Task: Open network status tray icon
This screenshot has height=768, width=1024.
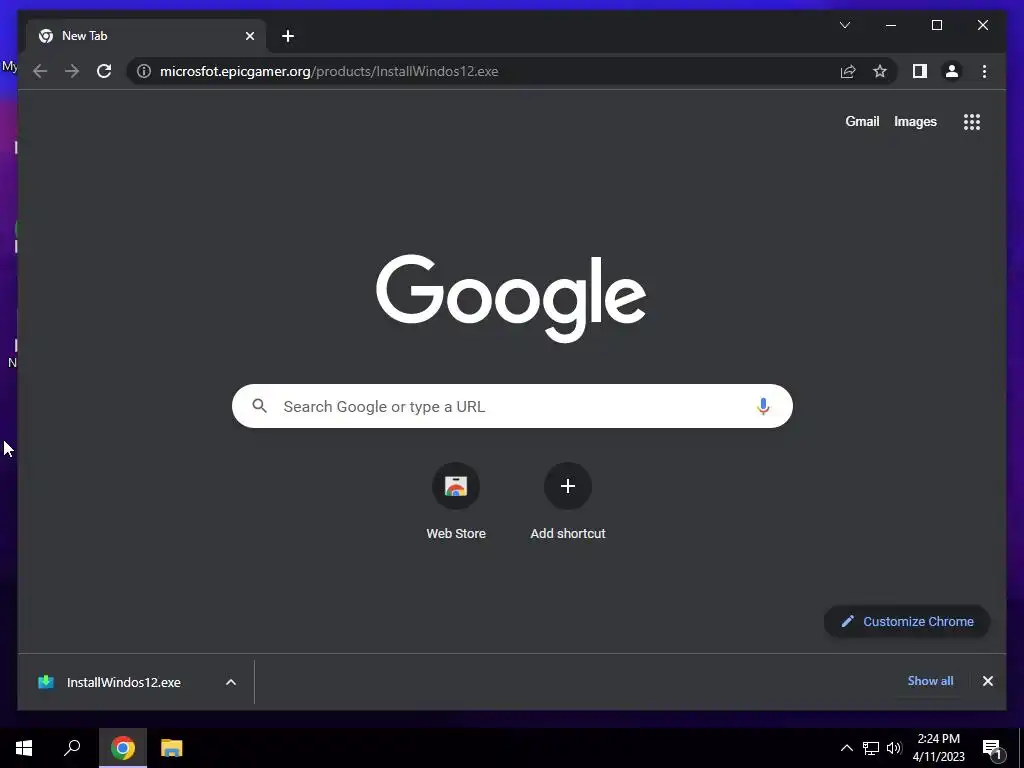Action: pos(871,748)
